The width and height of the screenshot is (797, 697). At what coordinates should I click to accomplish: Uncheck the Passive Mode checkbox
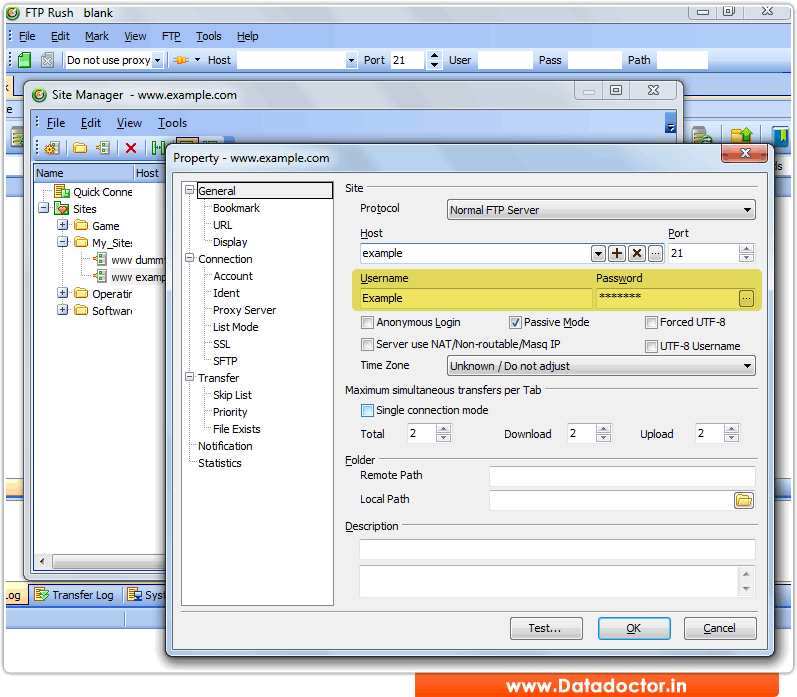[515, 322]
